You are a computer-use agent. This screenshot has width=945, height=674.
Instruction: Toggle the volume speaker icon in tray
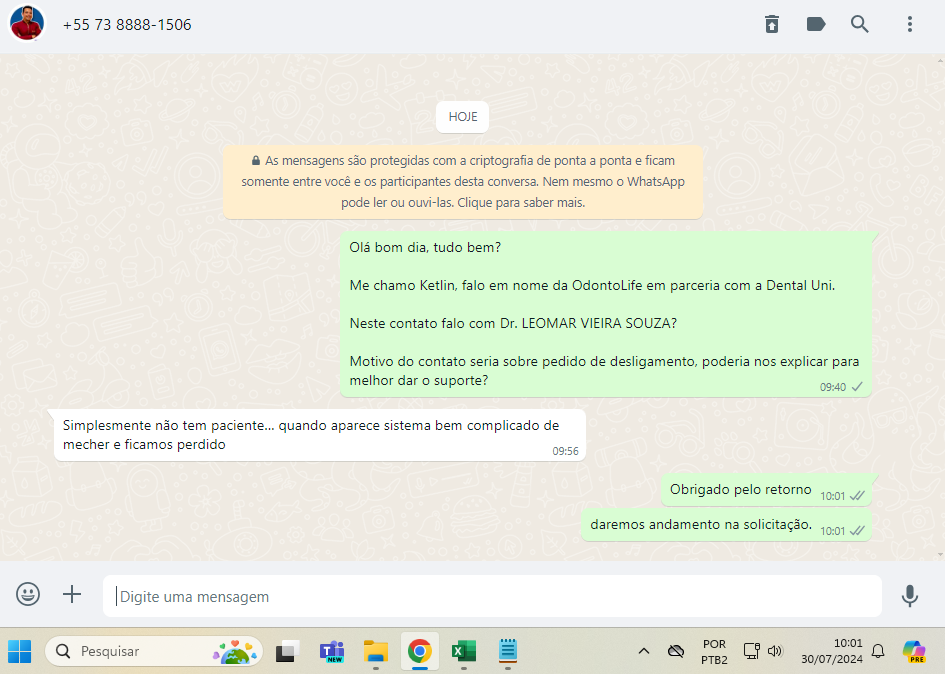[x=774, y=651]
